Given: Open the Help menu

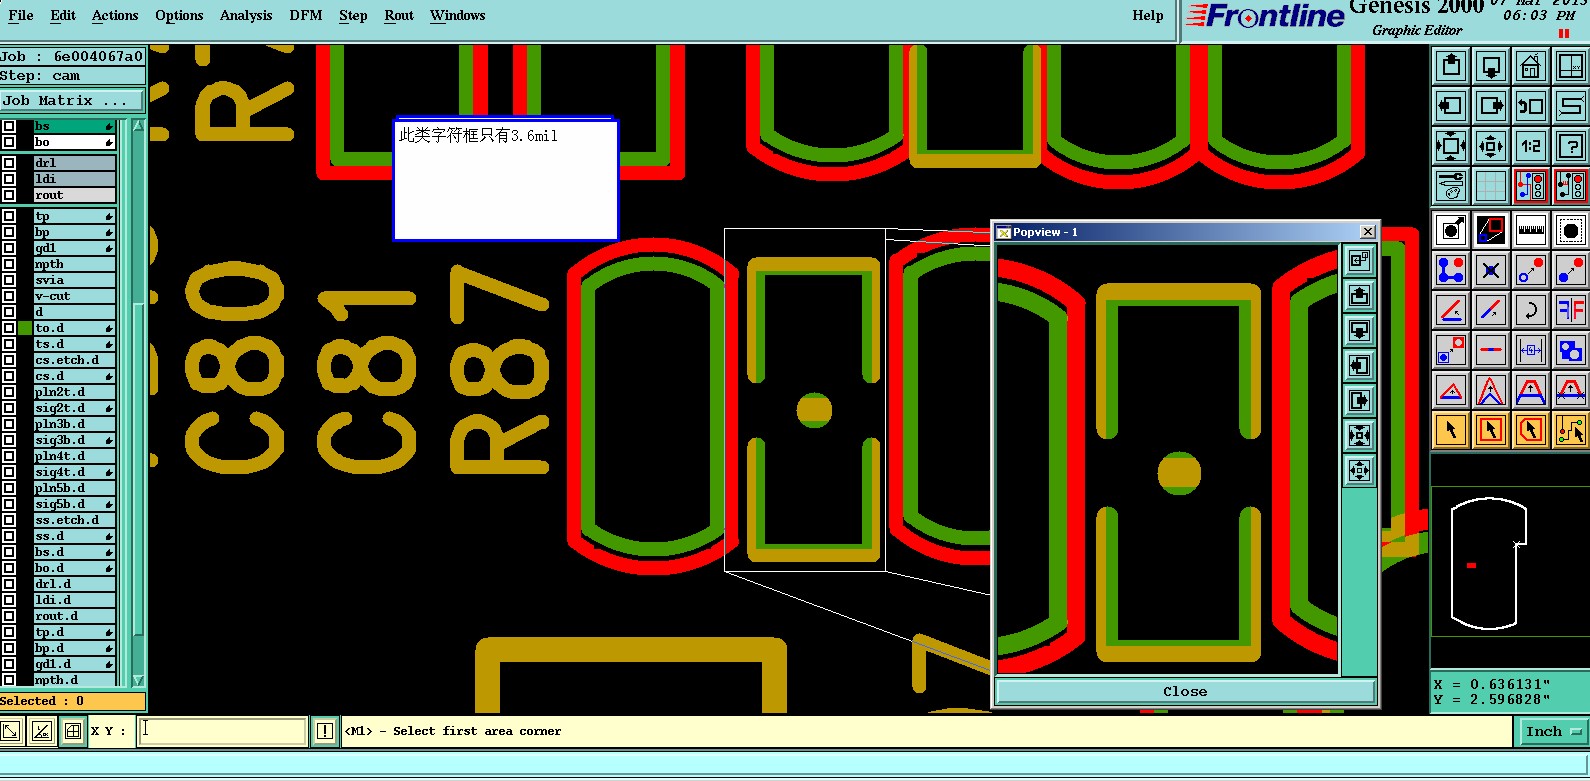Looking at the screenshot, I should pos(1148,16).
